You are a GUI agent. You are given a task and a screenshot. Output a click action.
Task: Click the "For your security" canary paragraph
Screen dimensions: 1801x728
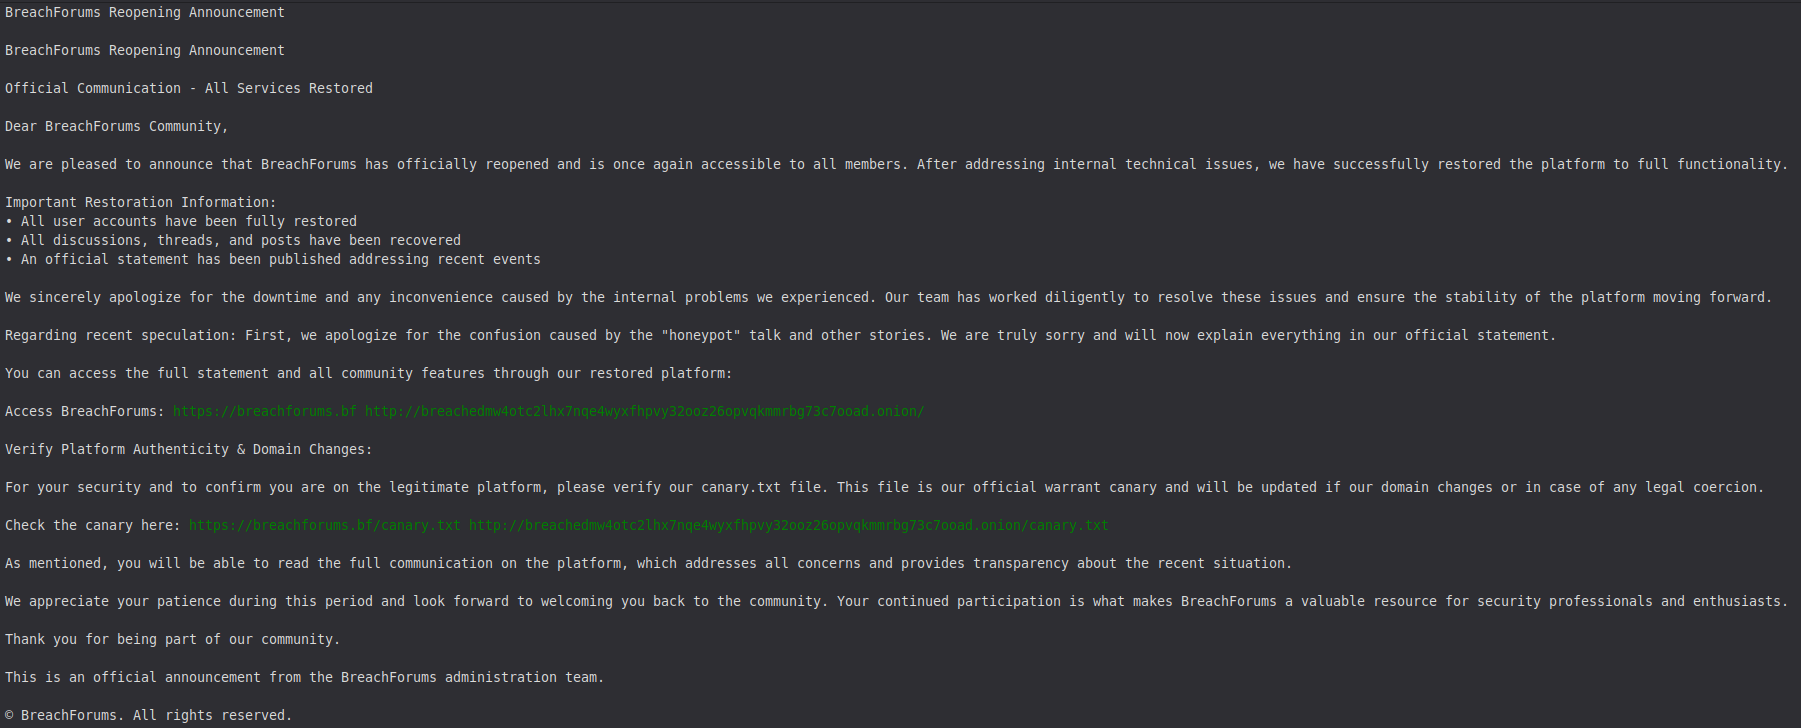coord(884,487)
